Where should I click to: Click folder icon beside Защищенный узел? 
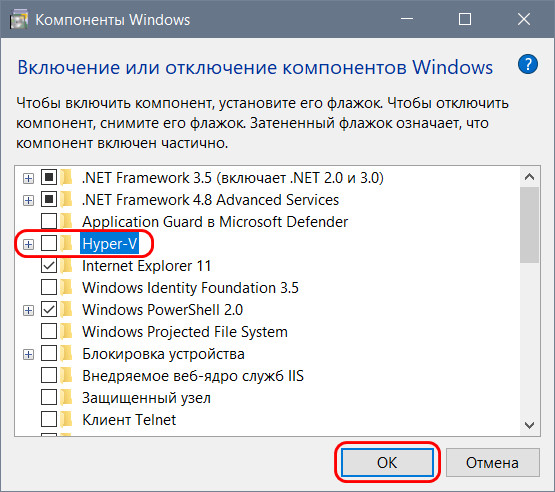click(66, 397)
